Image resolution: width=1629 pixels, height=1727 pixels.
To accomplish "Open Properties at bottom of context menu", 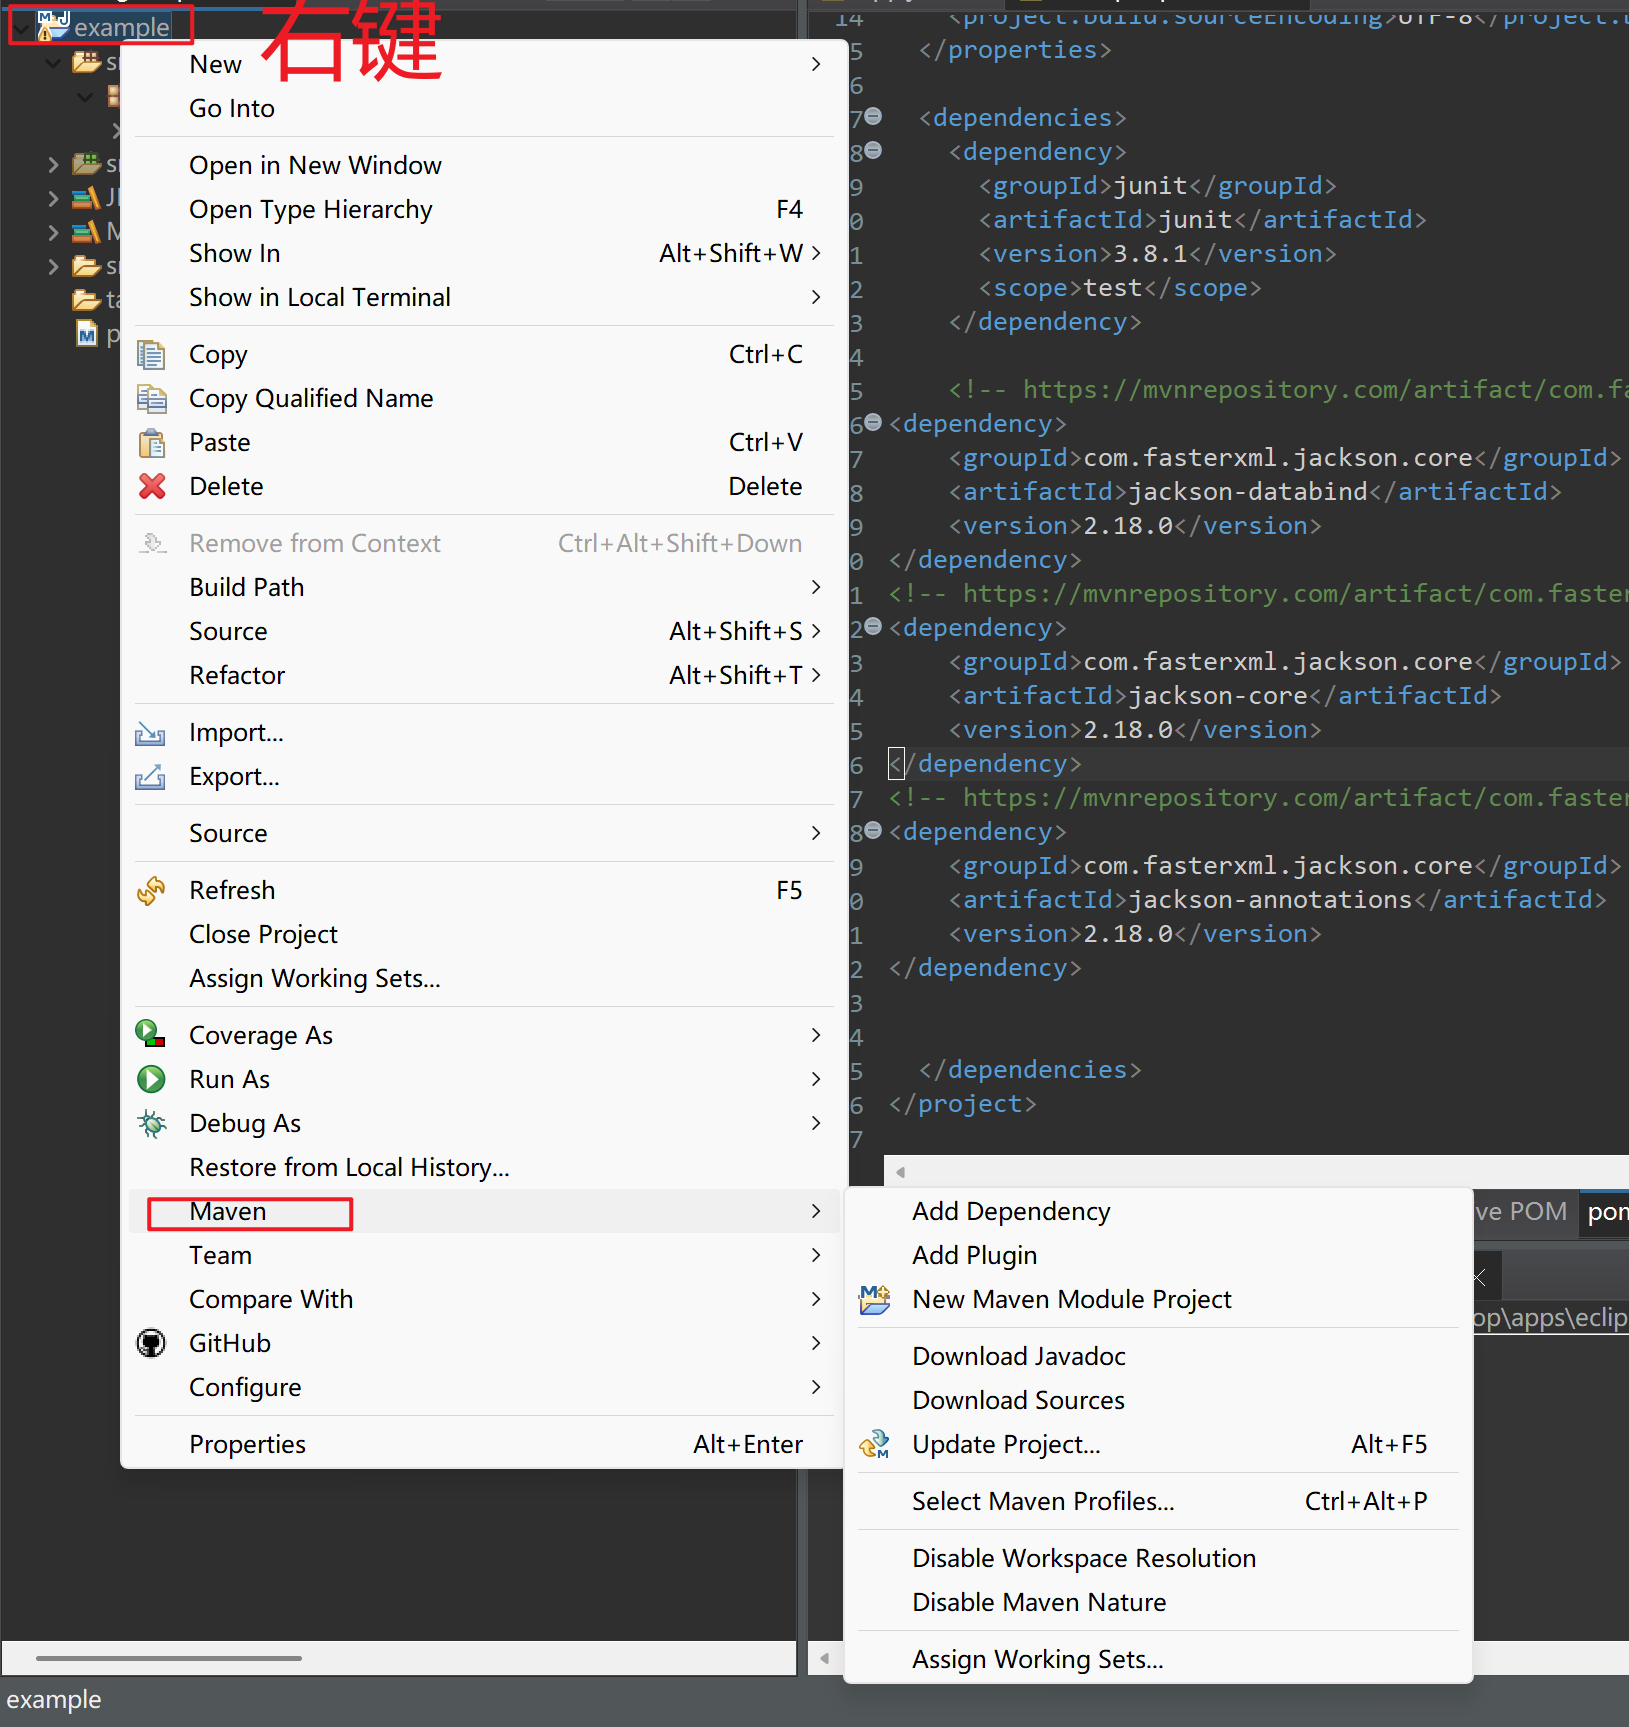I will pos(247,1445).
